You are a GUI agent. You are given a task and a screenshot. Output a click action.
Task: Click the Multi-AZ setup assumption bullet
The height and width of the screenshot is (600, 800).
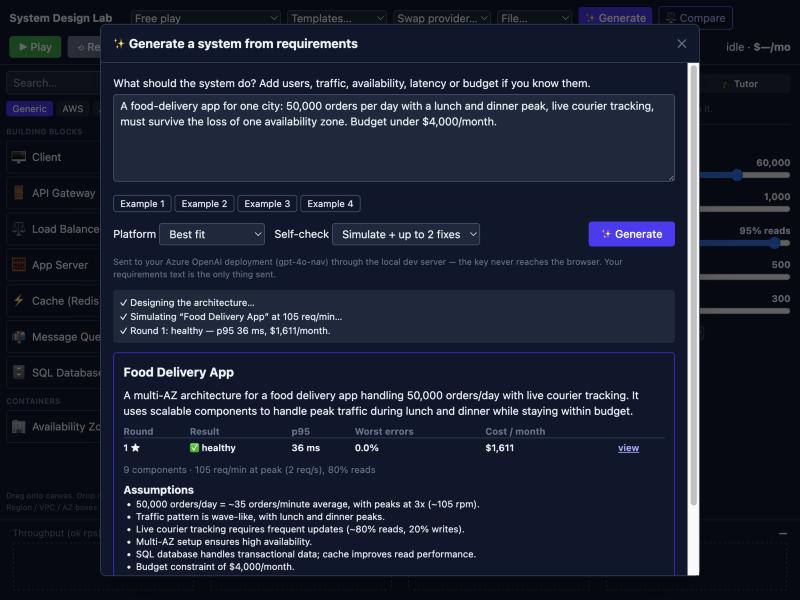(223, 542)
